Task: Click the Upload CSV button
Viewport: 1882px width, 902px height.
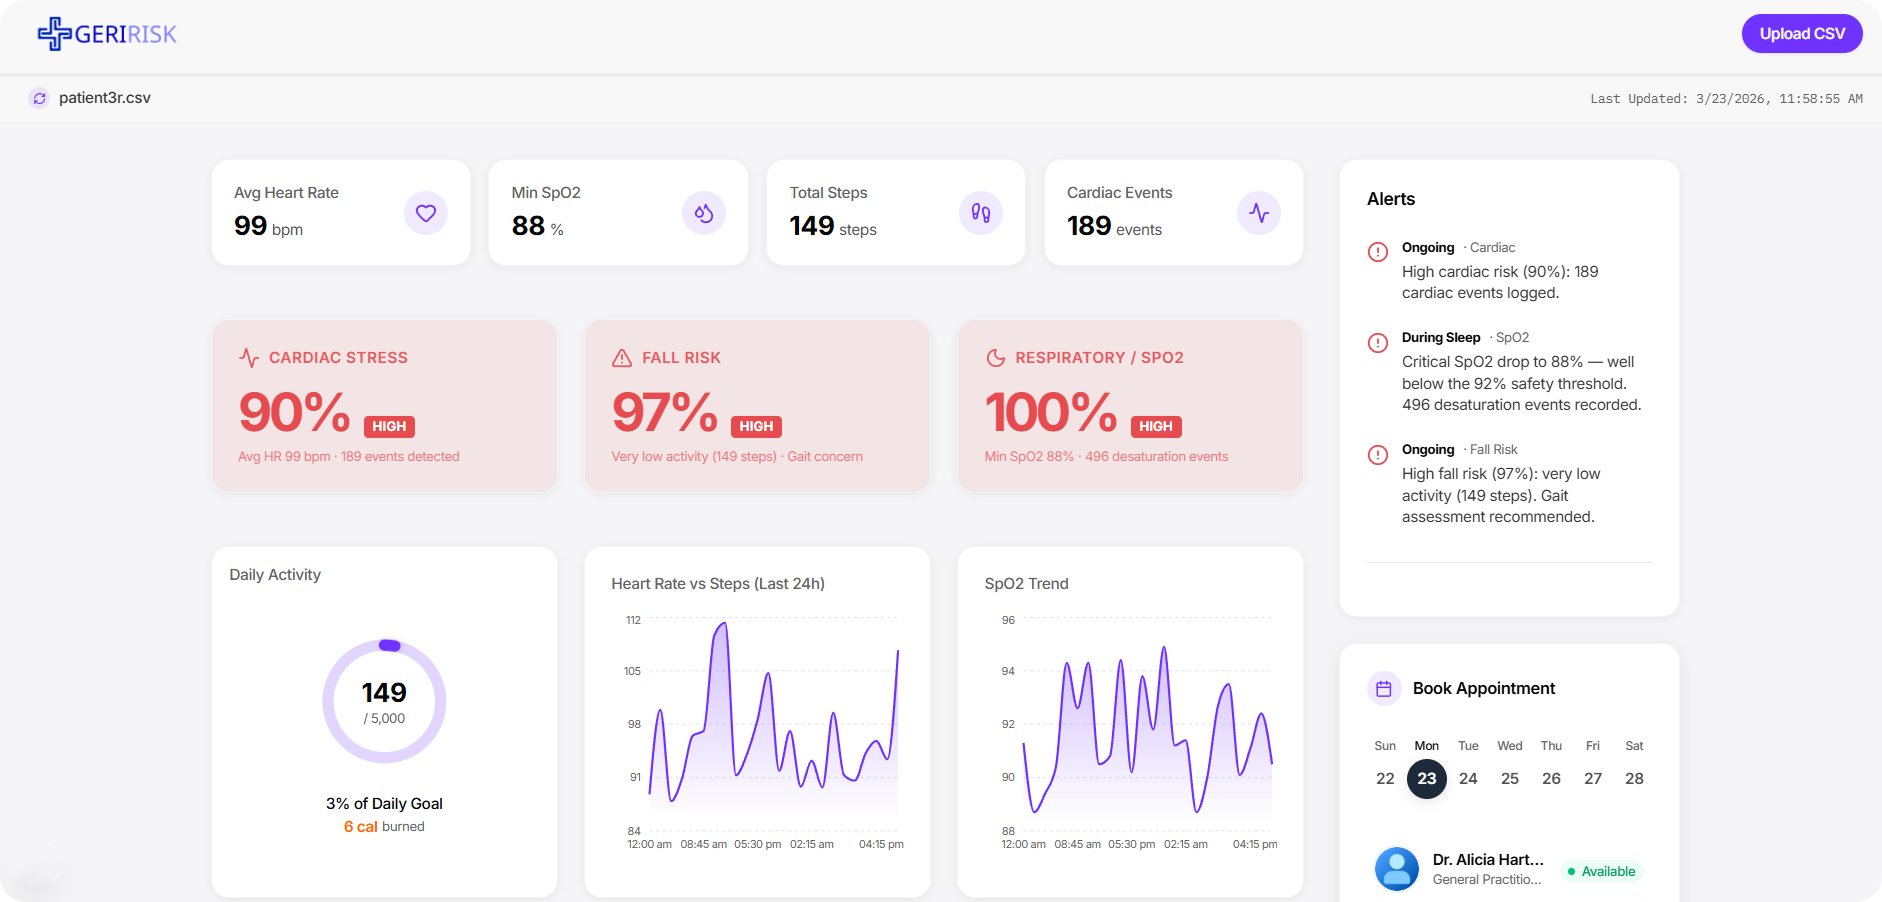Action: pos(1802,34)
